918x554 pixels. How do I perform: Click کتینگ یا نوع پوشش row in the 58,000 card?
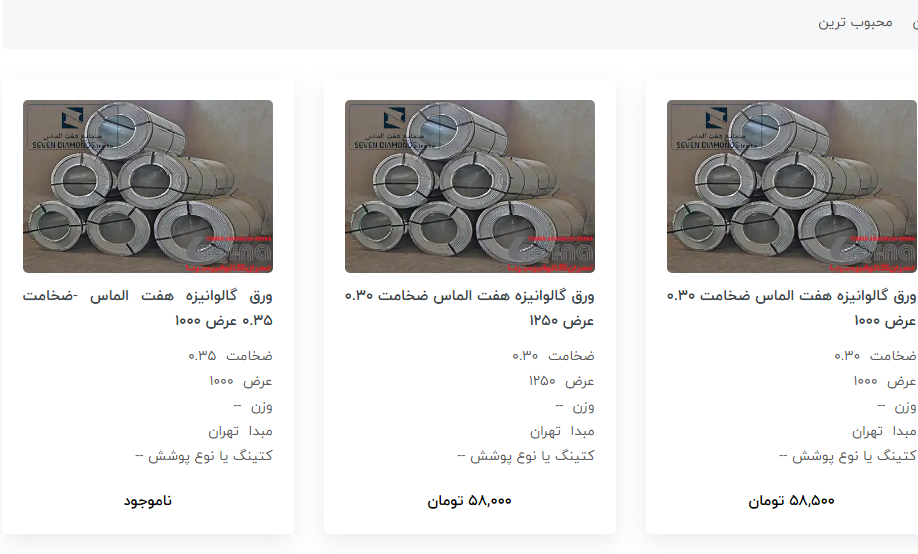tap(526, 456)
